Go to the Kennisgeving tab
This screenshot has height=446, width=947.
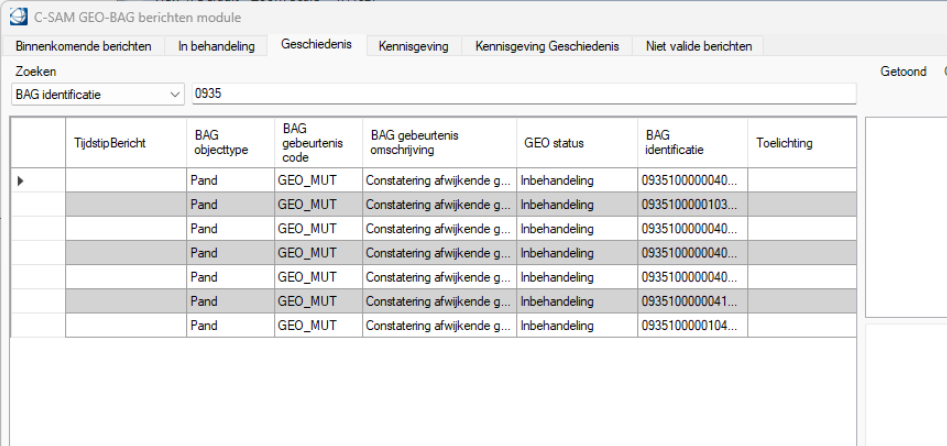(414, 46)
